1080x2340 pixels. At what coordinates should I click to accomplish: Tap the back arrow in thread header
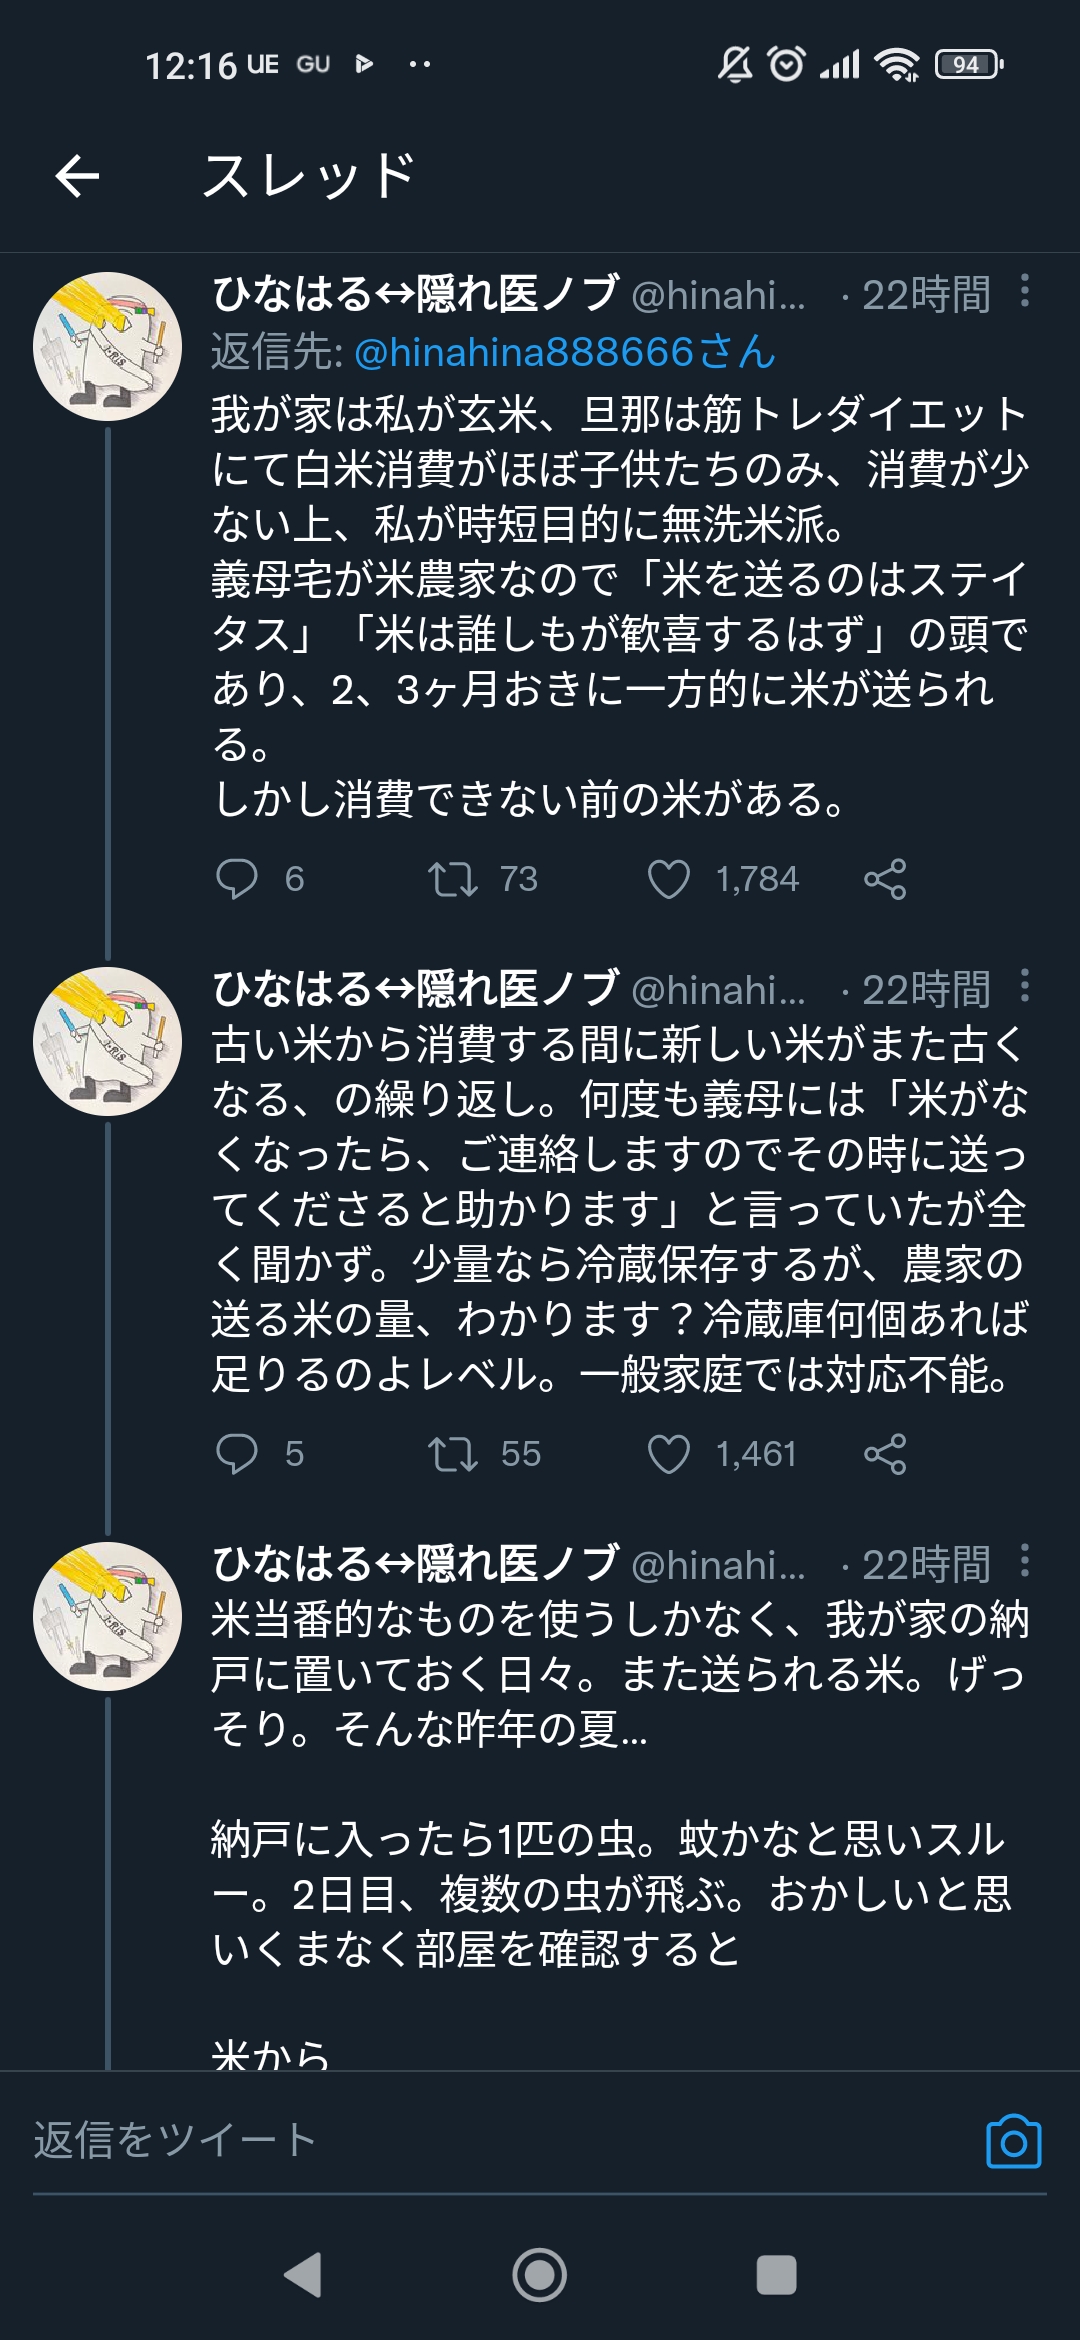77,177
